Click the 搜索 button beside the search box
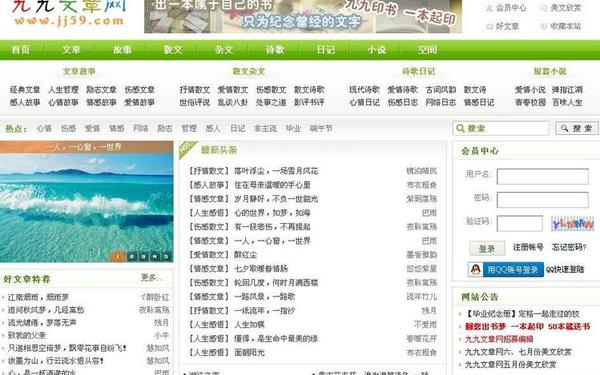This screenshot has height=375, width=600. pos(577,128)
